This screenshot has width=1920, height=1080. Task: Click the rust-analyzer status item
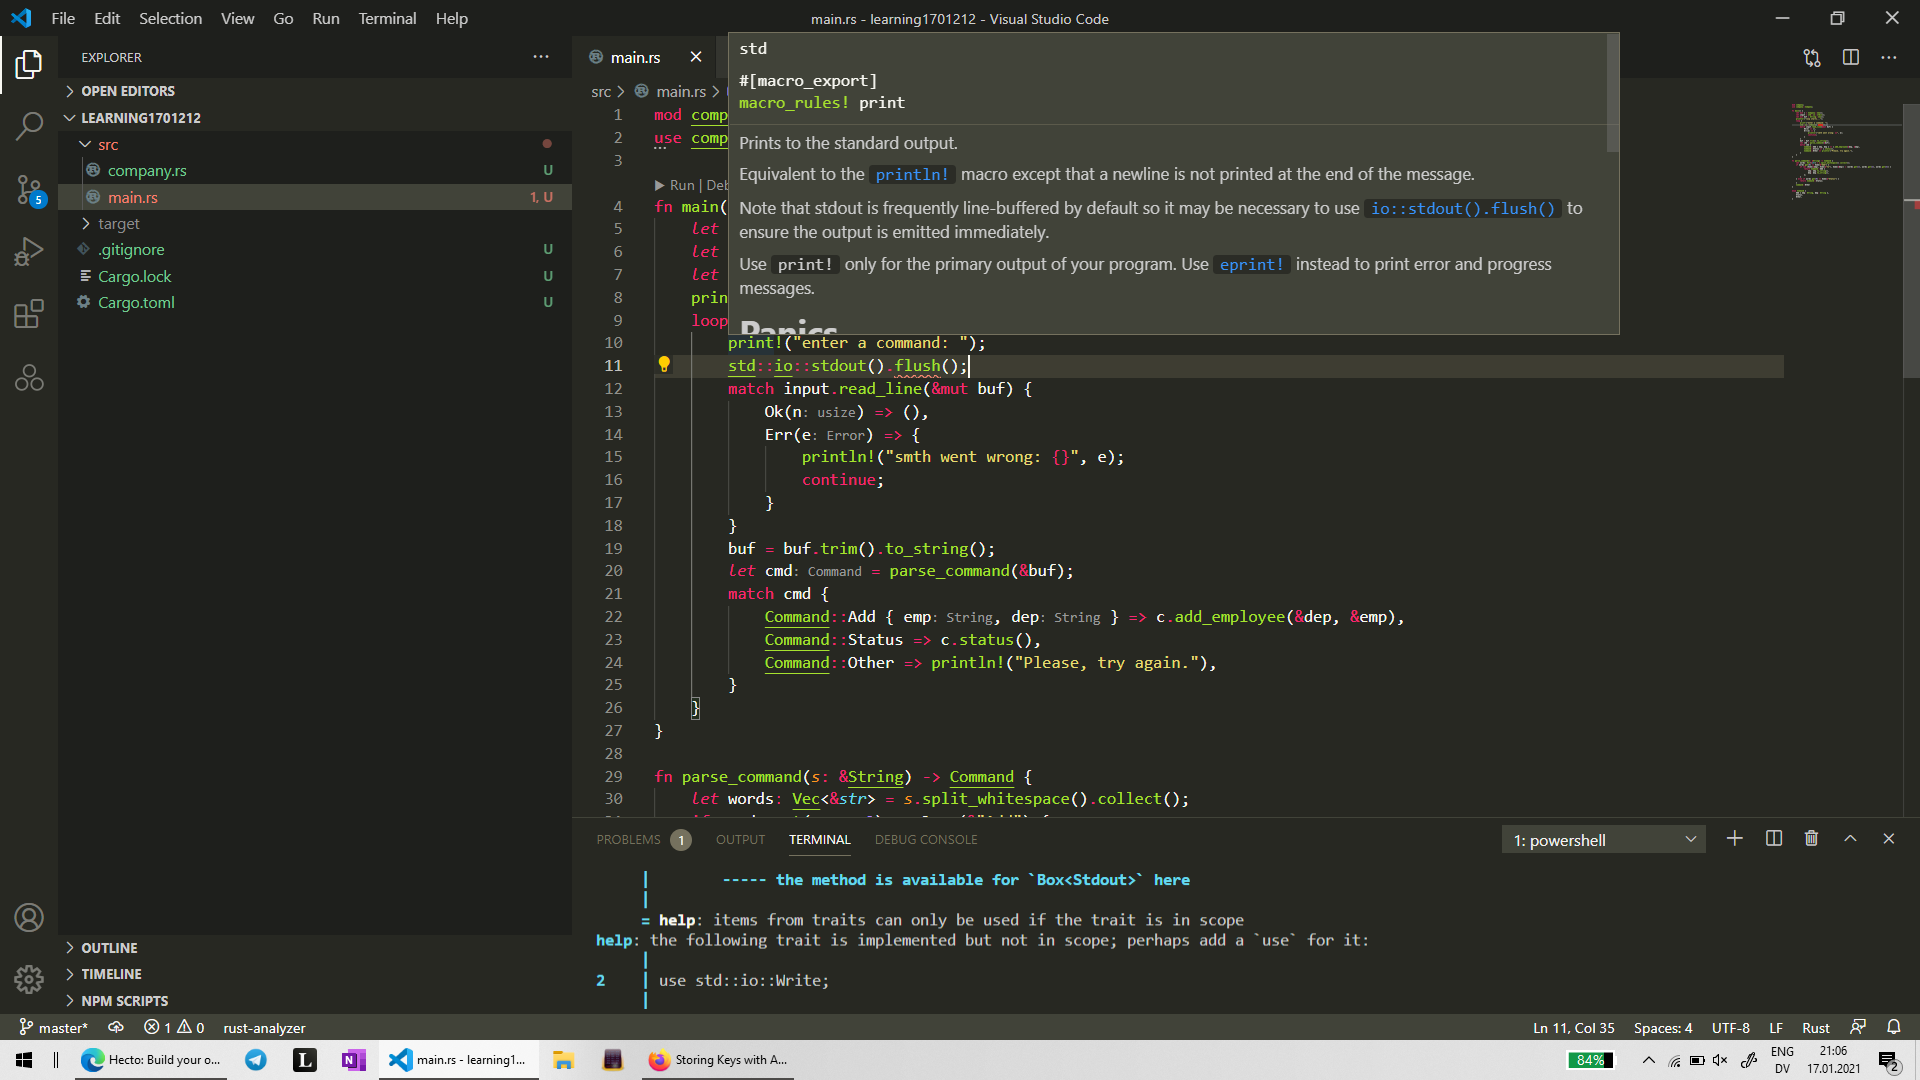264,1027
